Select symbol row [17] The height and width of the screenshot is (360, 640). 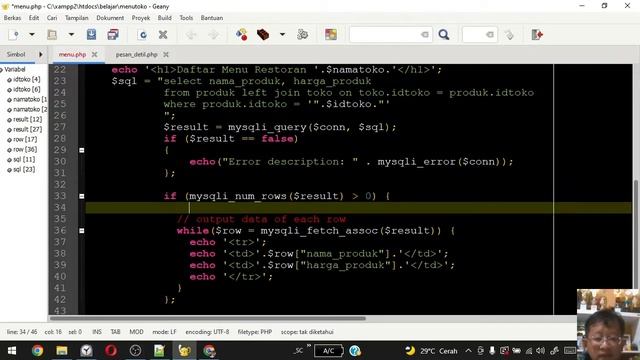tap(25, 139)
